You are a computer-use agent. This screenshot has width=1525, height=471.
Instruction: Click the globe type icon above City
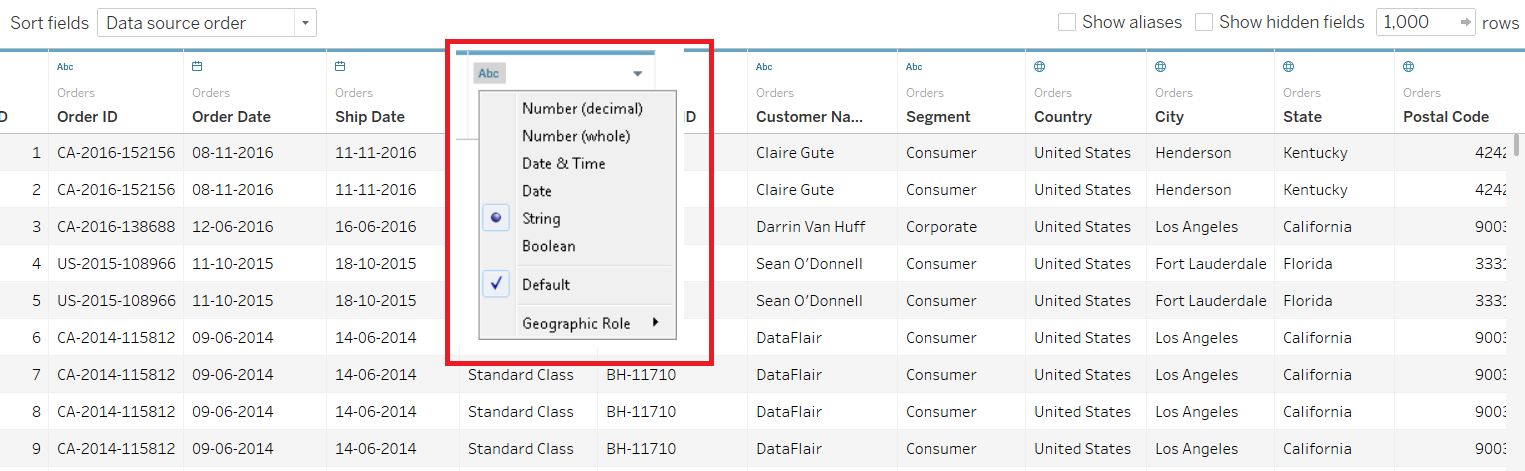pos(1161,67)
